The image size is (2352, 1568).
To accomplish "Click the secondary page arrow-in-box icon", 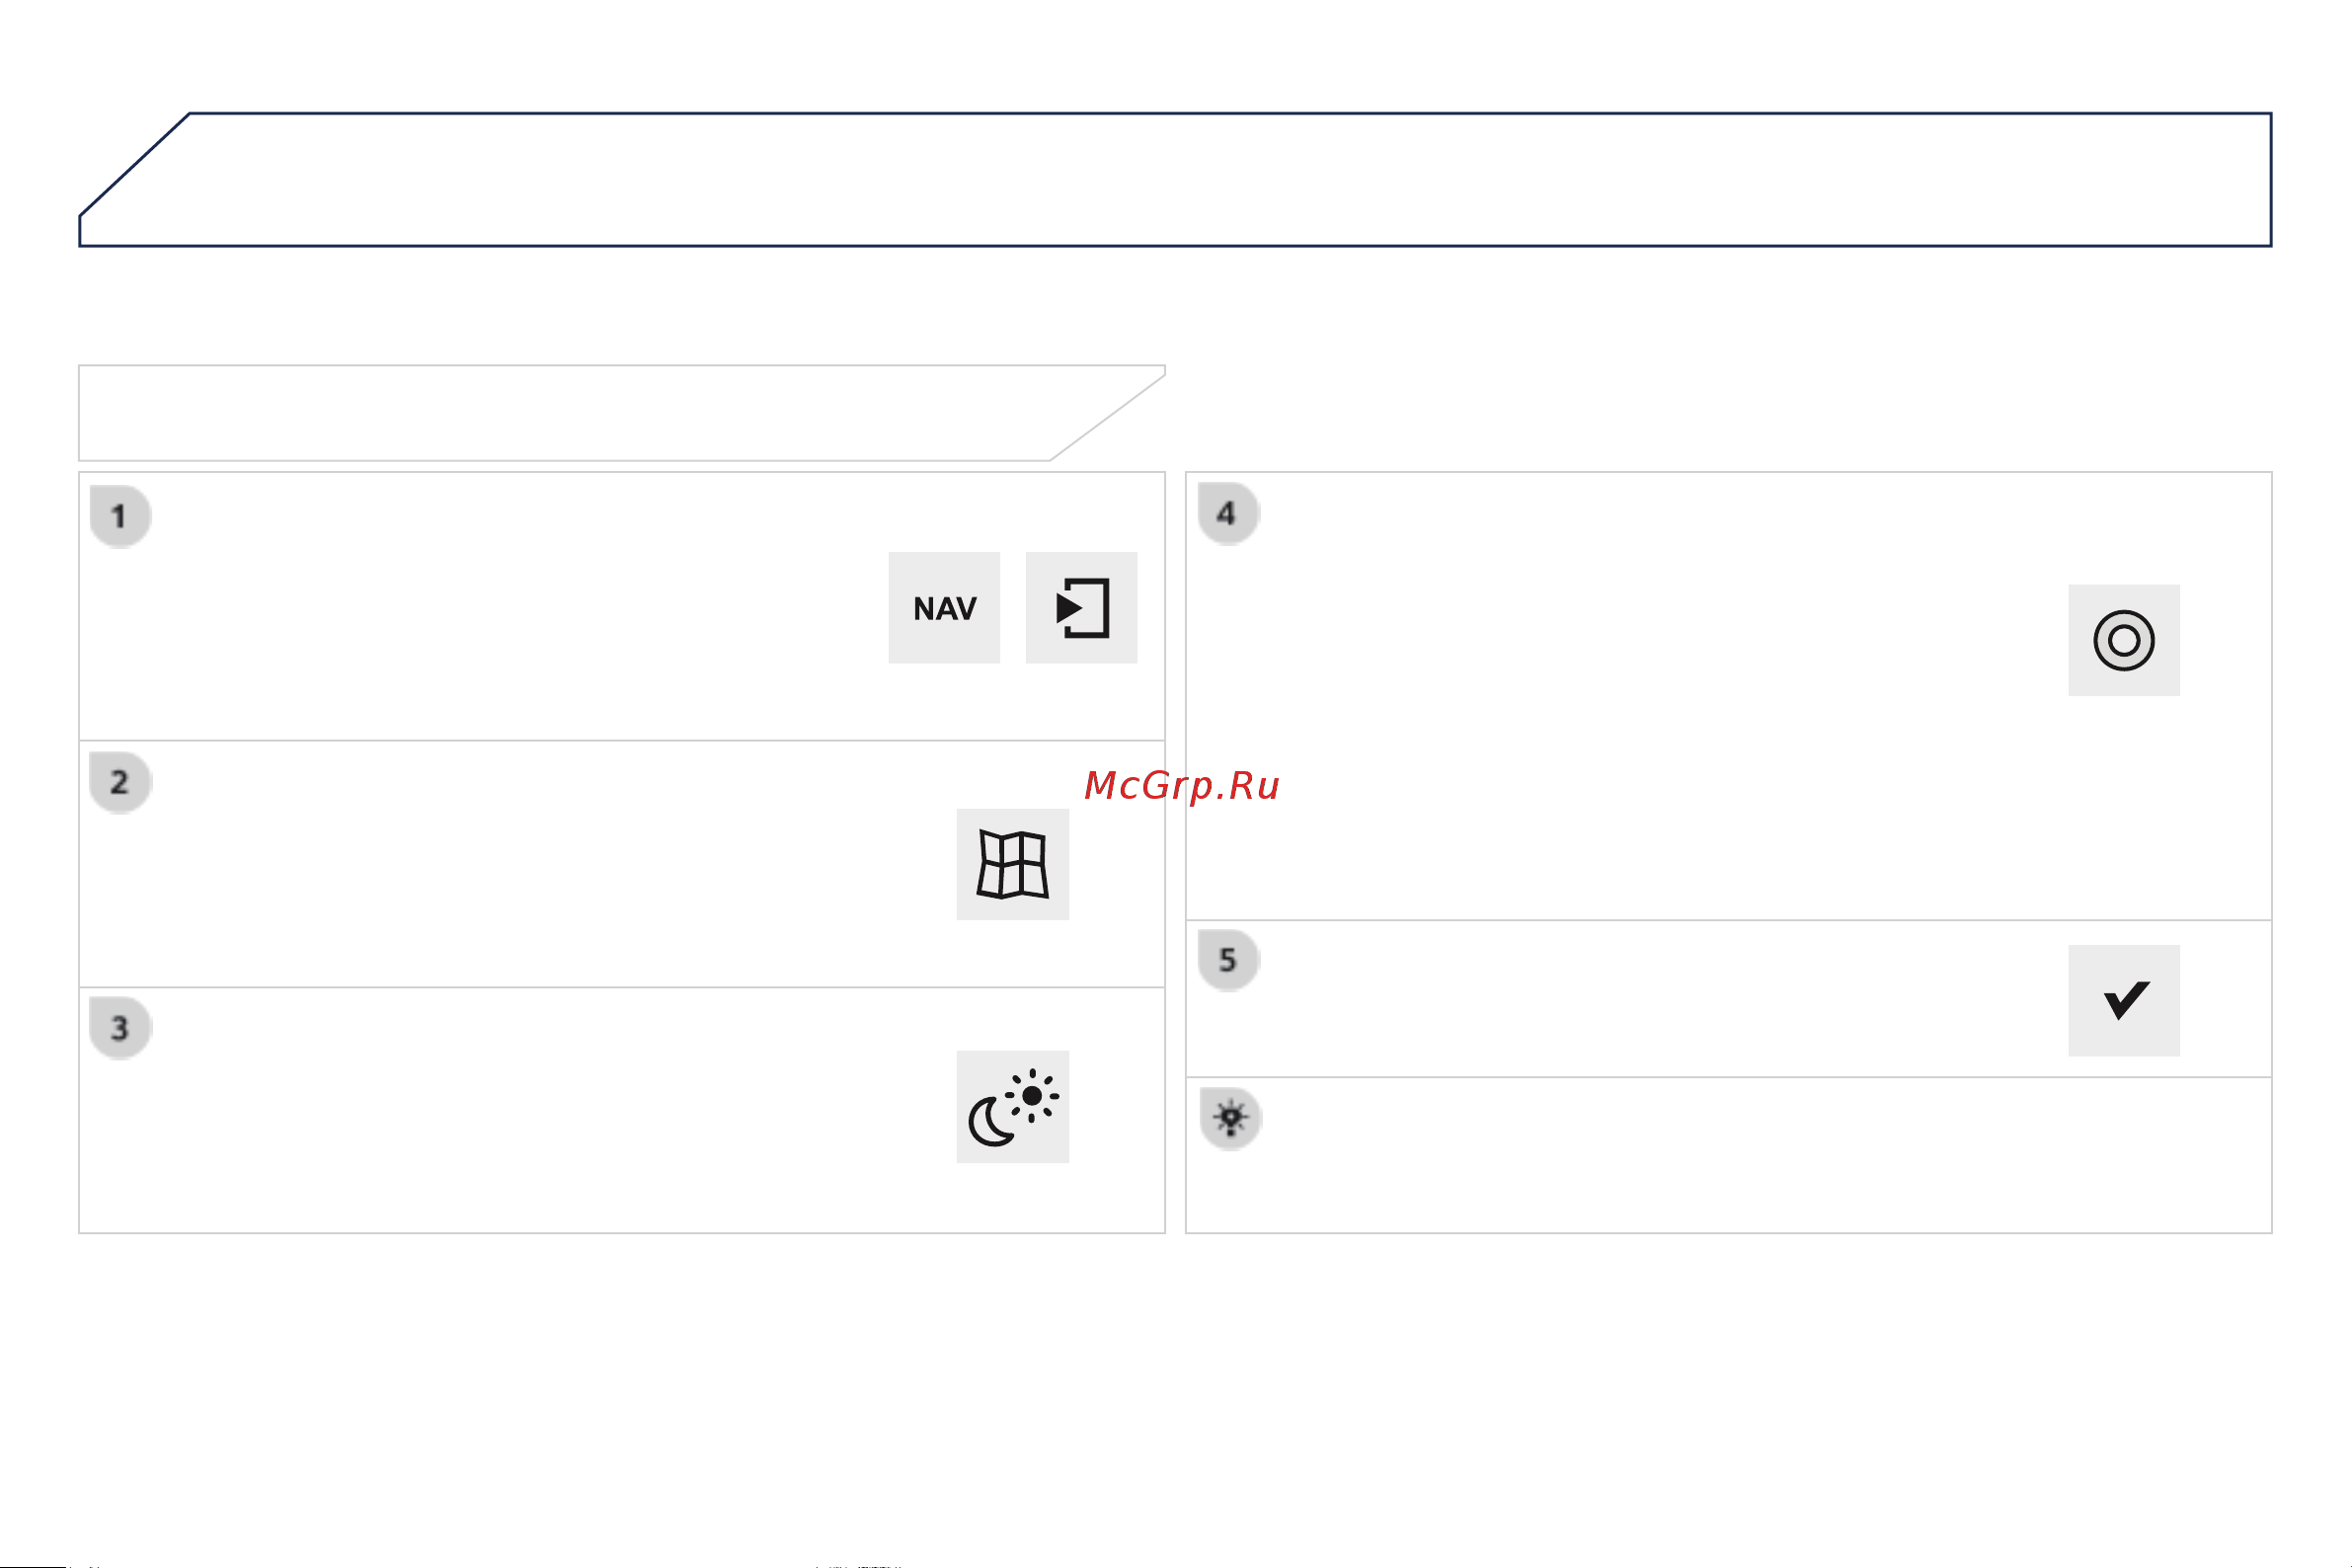I will (1081, 607).
